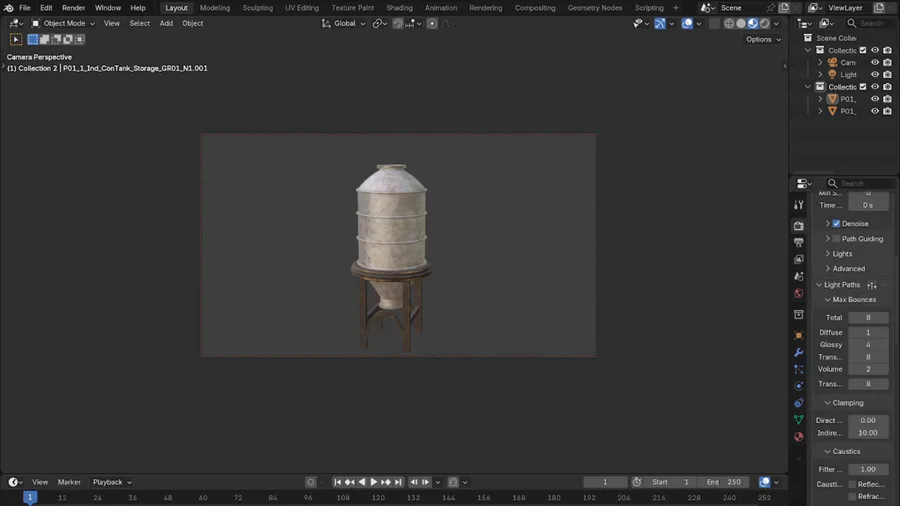Click Light Paths presets icon
Viewport: 900px width, 506px height.
coord(872,285)
